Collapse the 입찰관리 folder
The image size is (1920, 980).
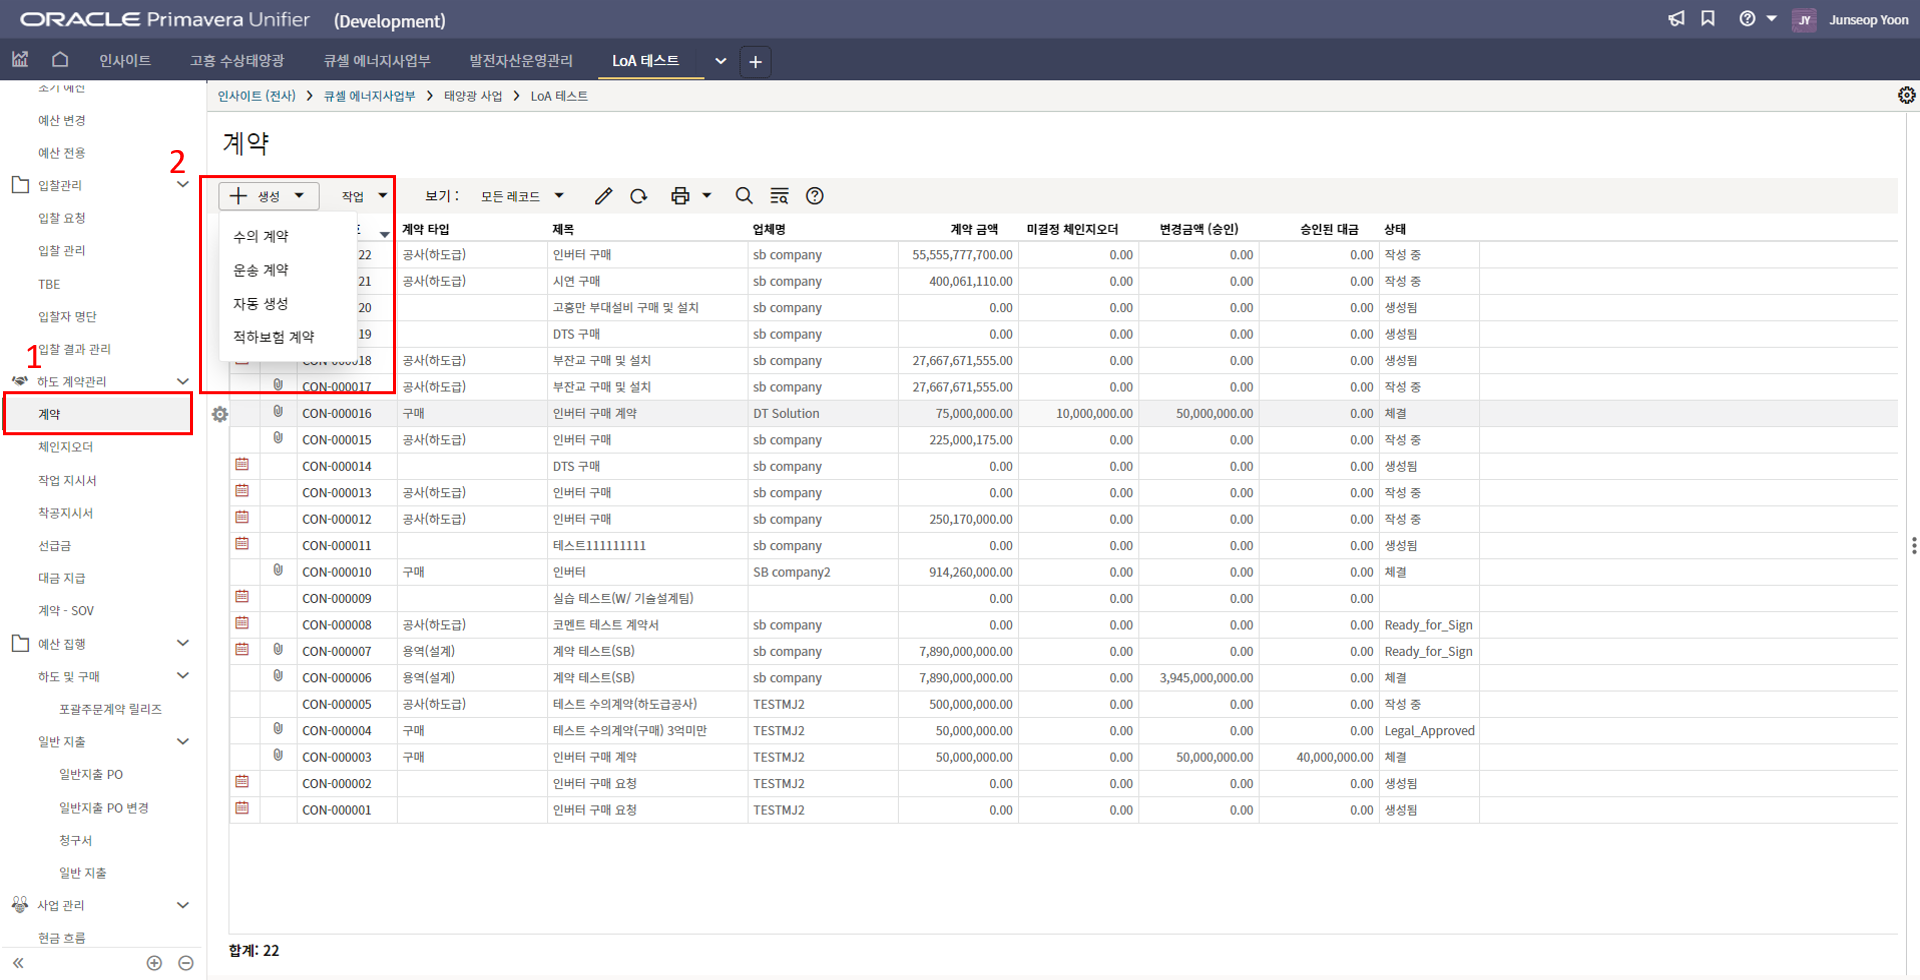point(183,185)
